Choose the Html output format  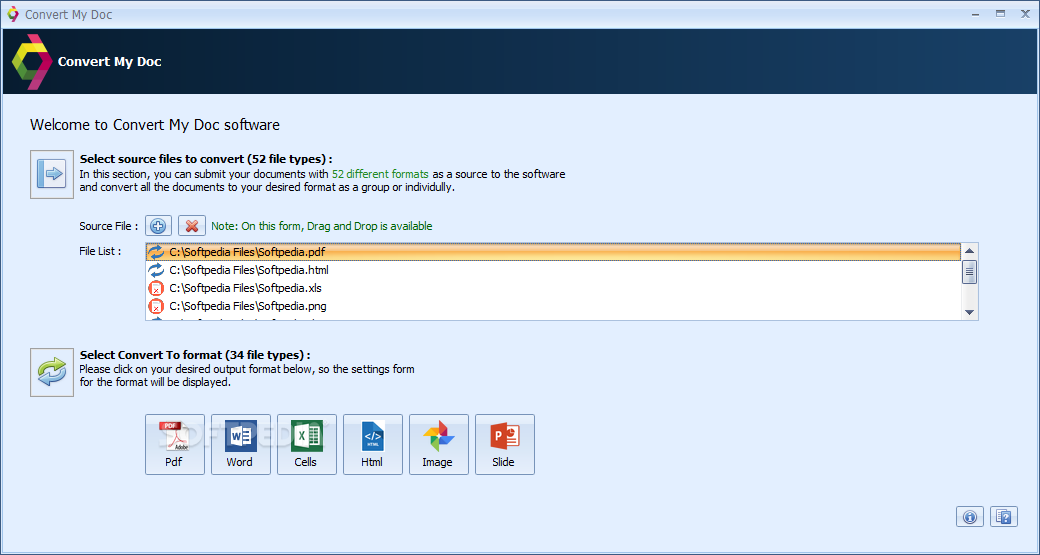tap(373, 444)
